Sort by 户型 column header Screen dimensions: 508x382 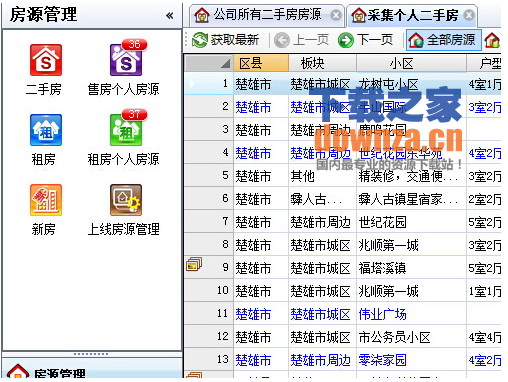[x=484, y=63]
